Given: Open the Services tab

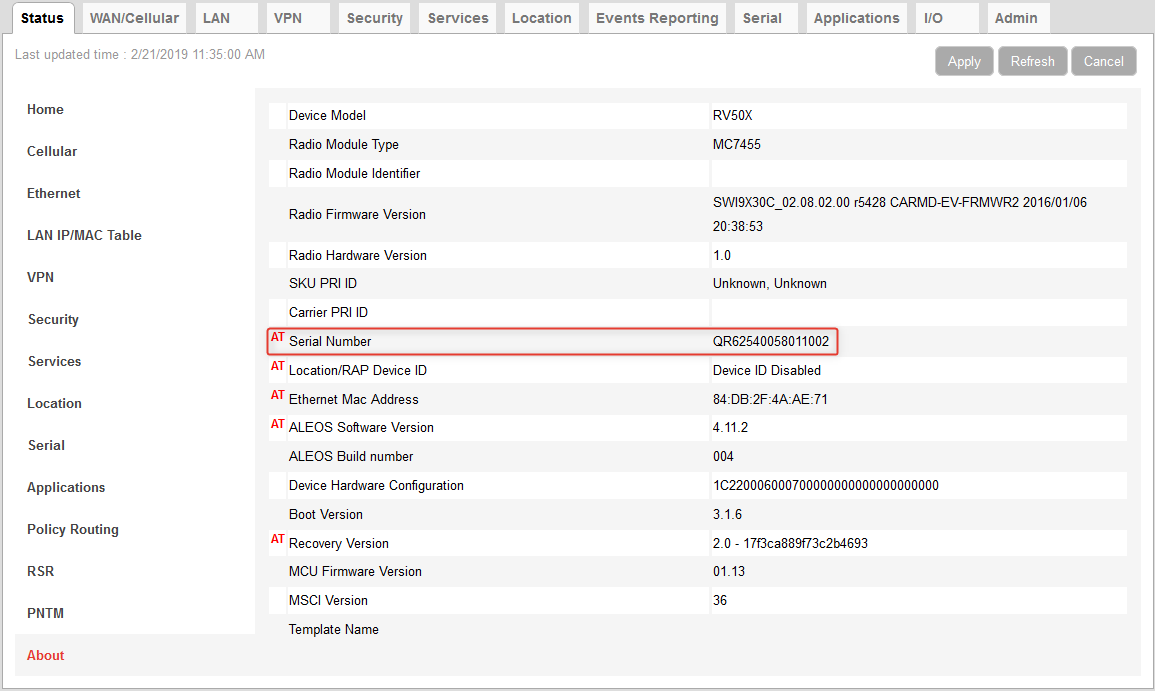Looking at the screenshot, I should pos(457,17).
